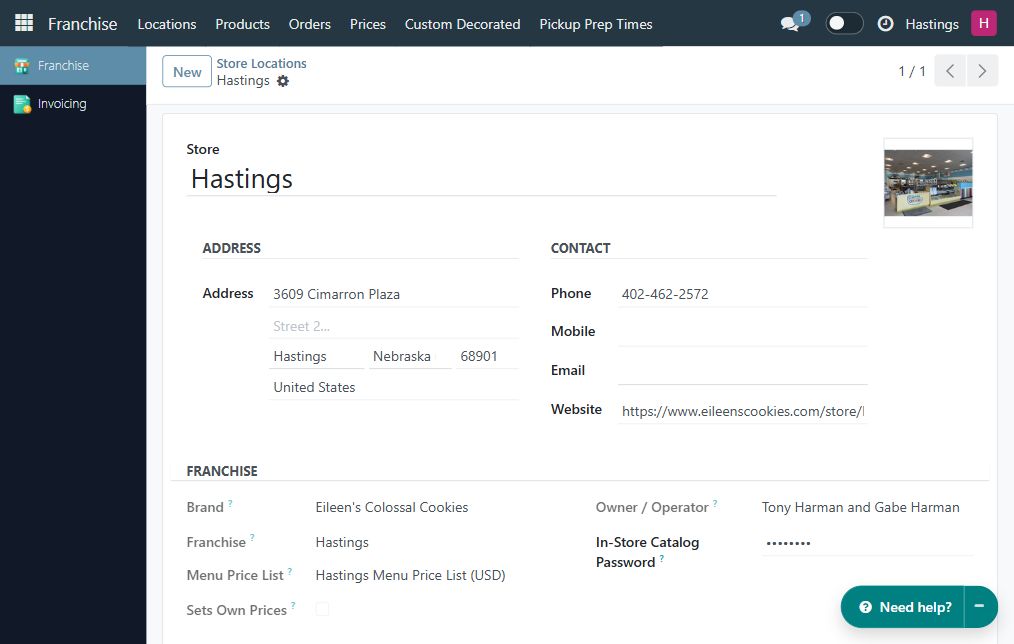This screenshot has width=1014, height=644.
Task: Go back to Store Locations breadcrumb
Action: (261, 63)
